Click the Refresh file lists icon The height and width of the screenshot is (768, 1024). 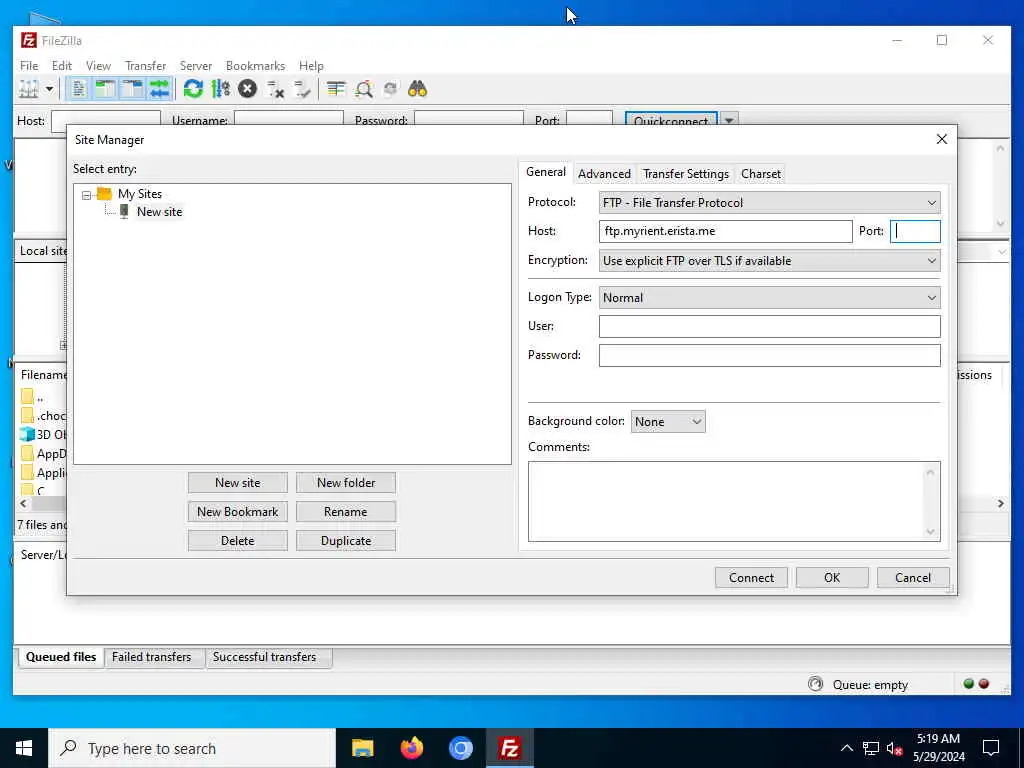point(193,89)
